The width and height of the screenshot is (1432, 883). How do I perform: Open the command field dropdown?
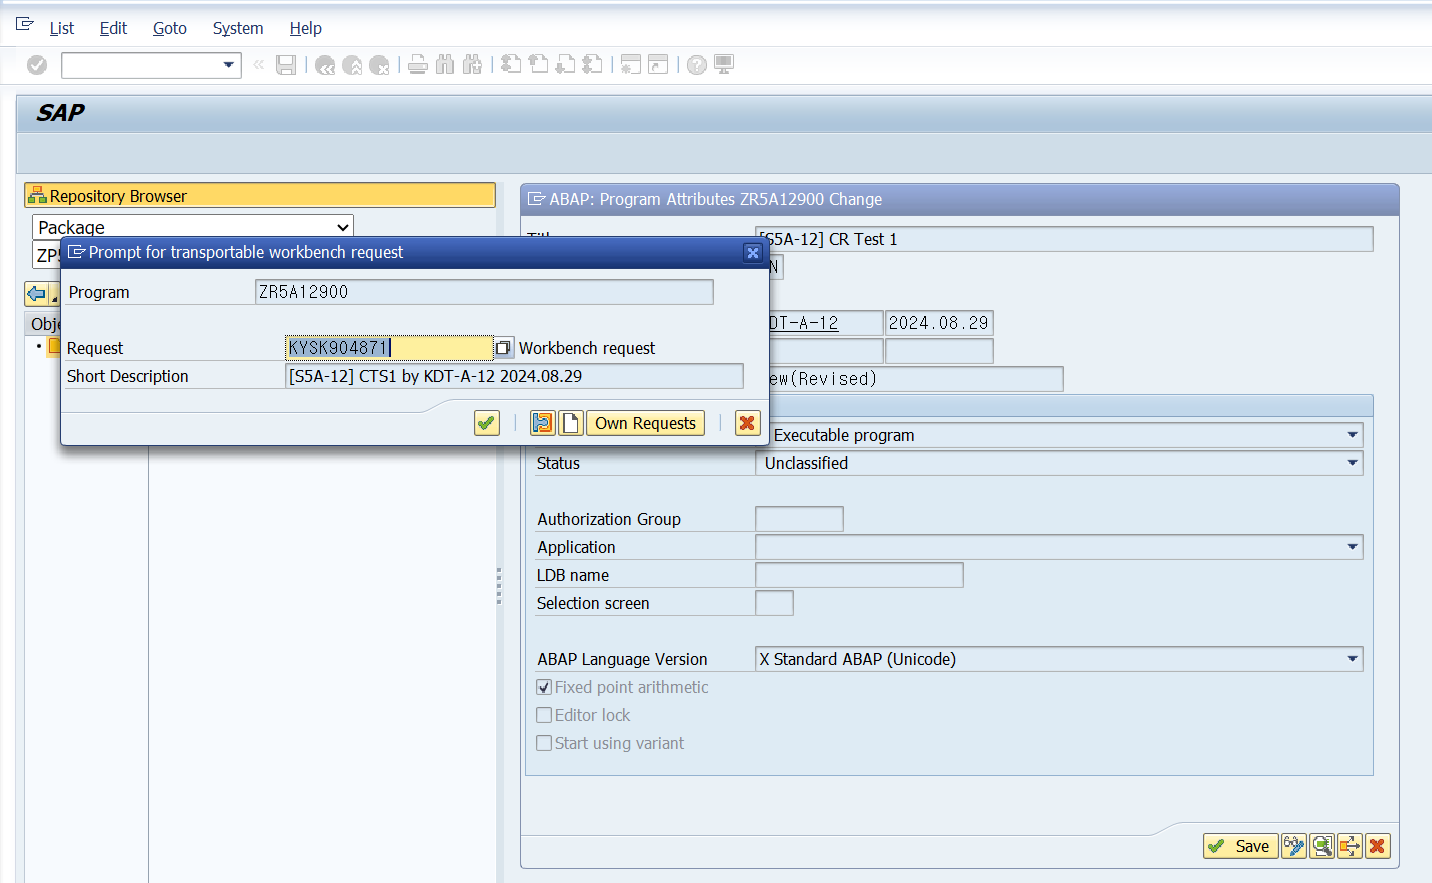(x=229, y=65)
